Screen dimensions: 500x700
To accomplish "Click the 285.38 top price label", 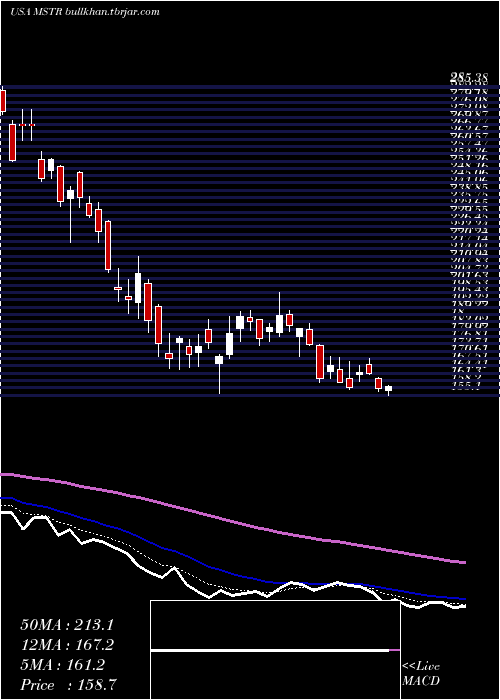I will click(x=469, y=78).
